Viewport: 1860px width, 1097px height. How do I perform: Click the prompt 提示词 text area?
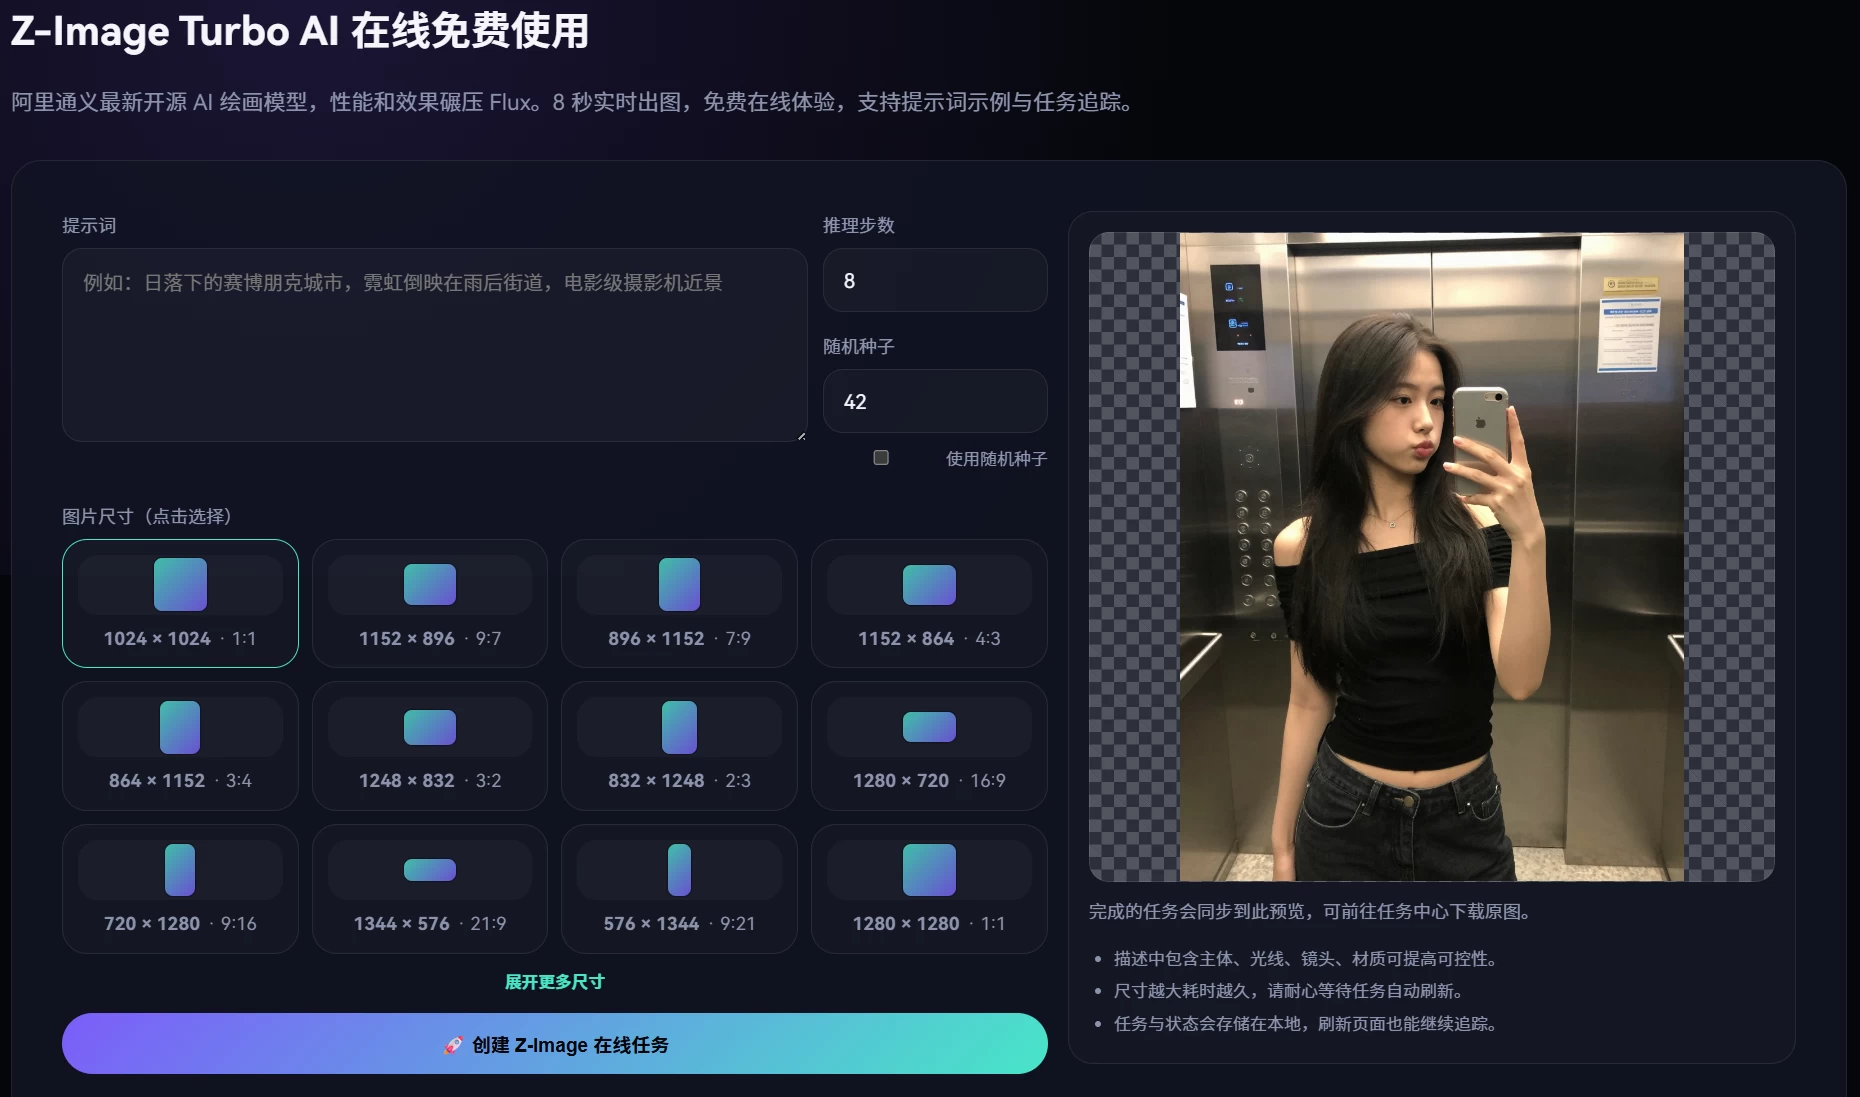coord(435,345)
